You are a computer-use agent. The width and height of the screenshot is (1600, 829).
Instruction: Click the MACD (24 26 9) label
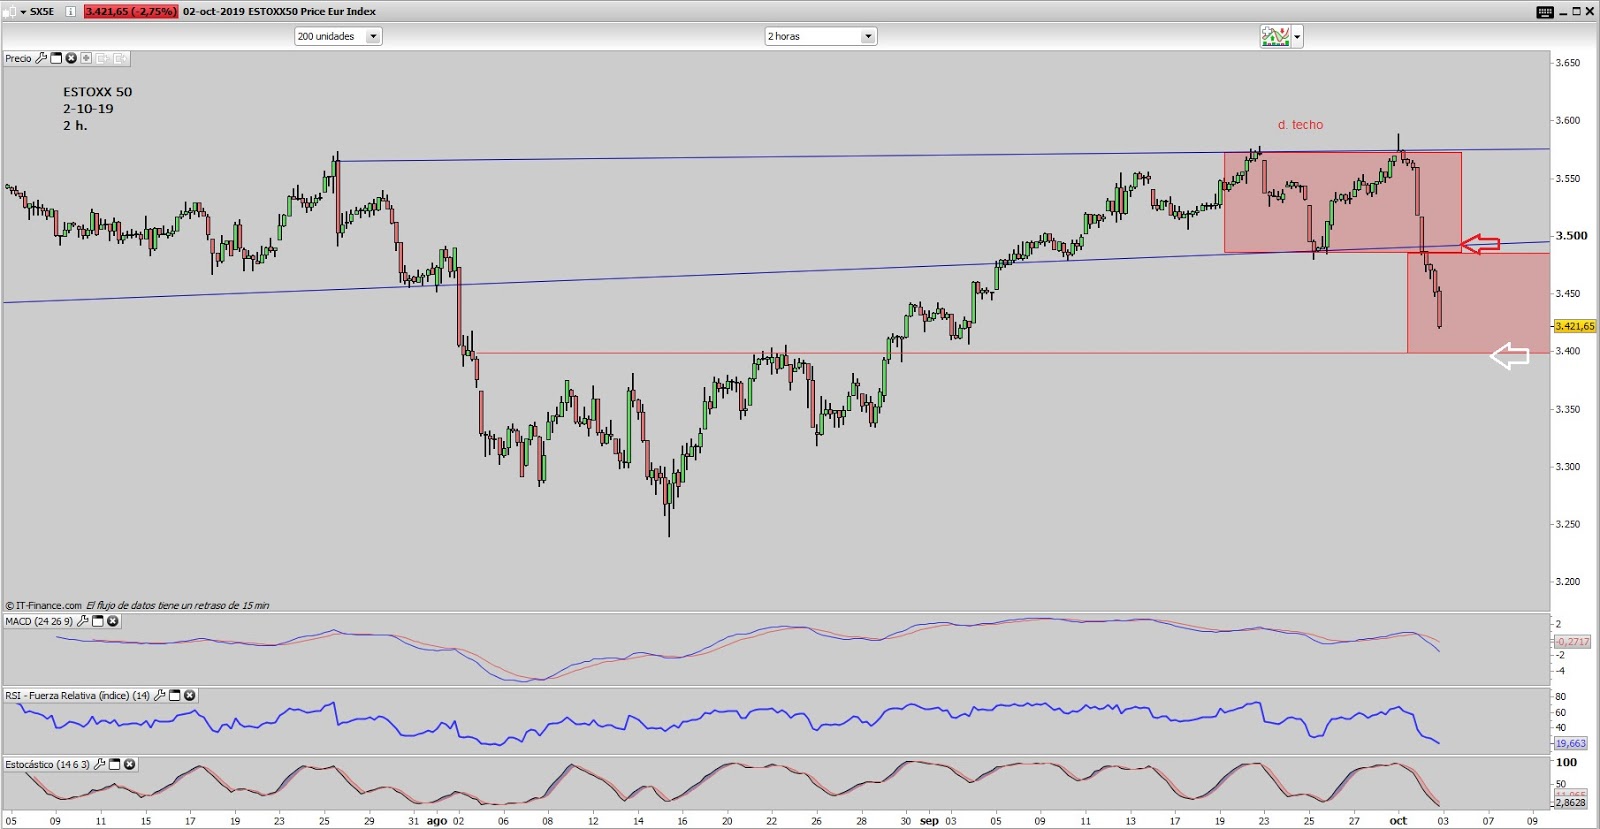(39, 621)
